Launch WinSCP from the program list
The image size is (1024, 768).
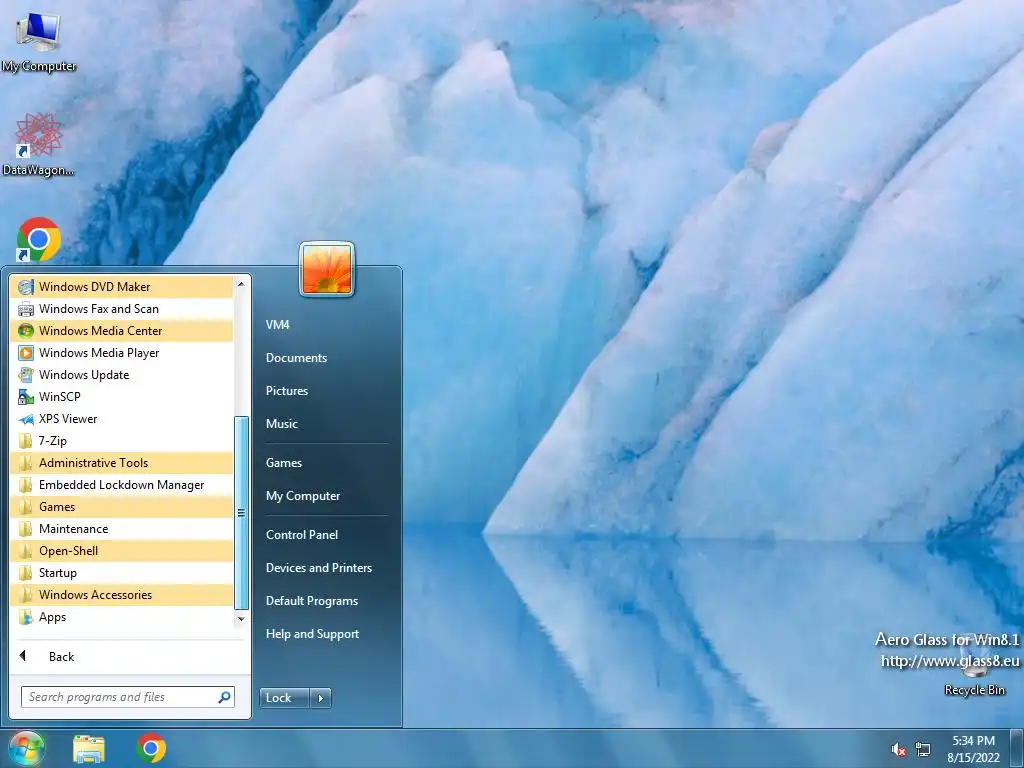121,397
